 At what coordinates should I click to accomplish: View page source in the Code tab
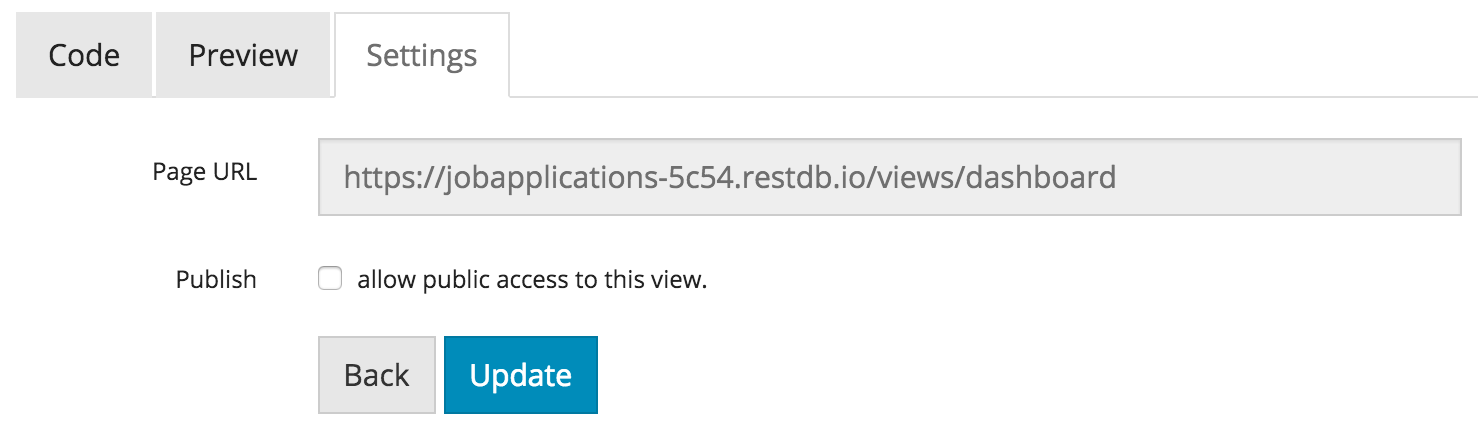tap(84, 55)
